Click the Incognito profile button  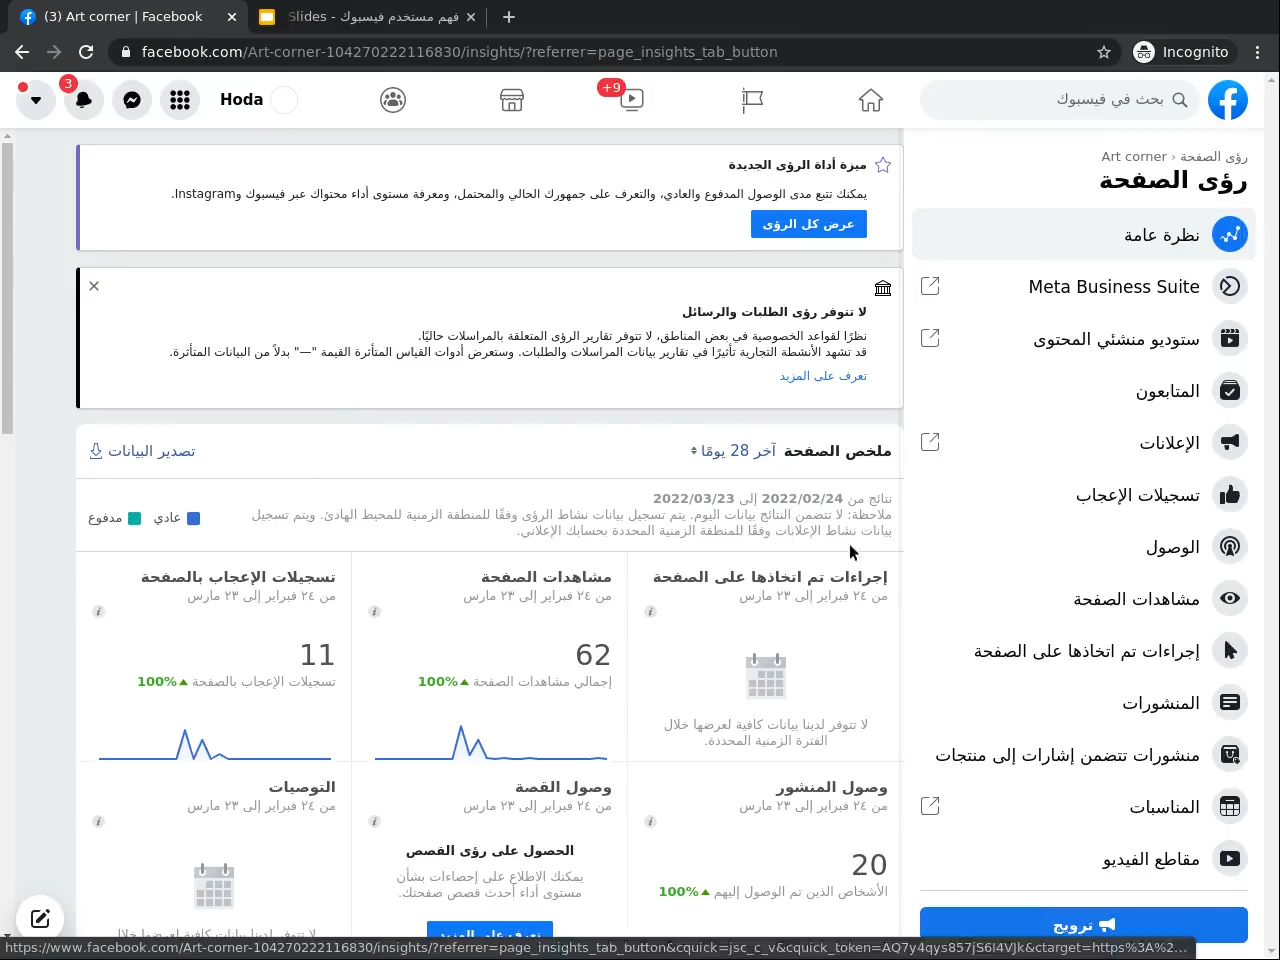click(1182, 52)
